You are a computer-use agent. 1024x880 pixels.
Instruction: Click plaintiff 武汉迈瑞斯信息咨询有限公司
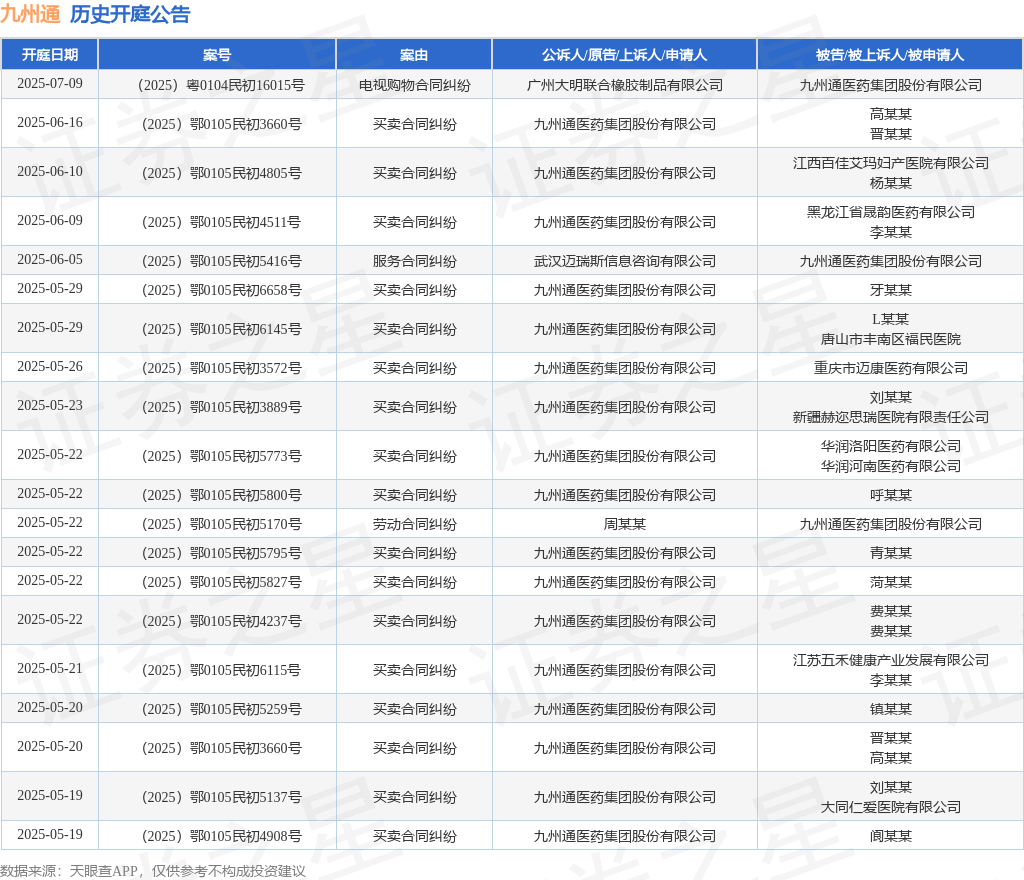(x=625, y=261)
